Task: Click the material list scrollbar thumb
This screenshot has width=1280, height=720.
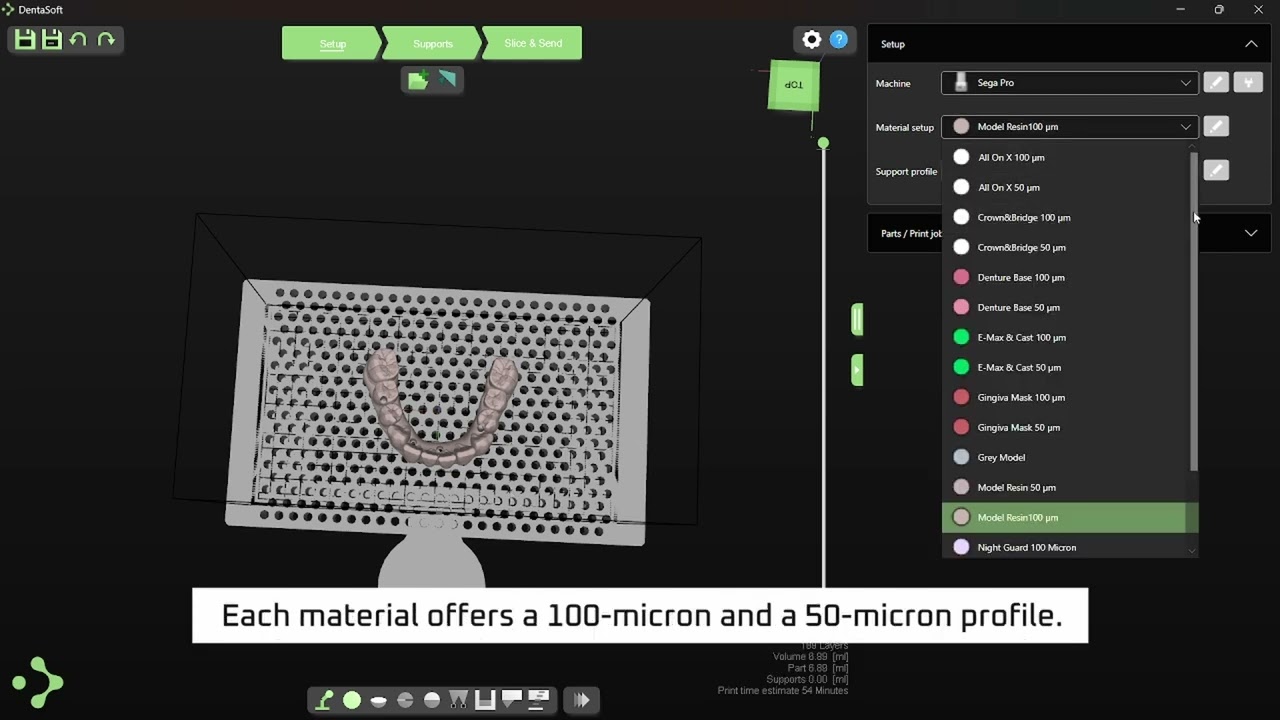Action: [1193, 312]
